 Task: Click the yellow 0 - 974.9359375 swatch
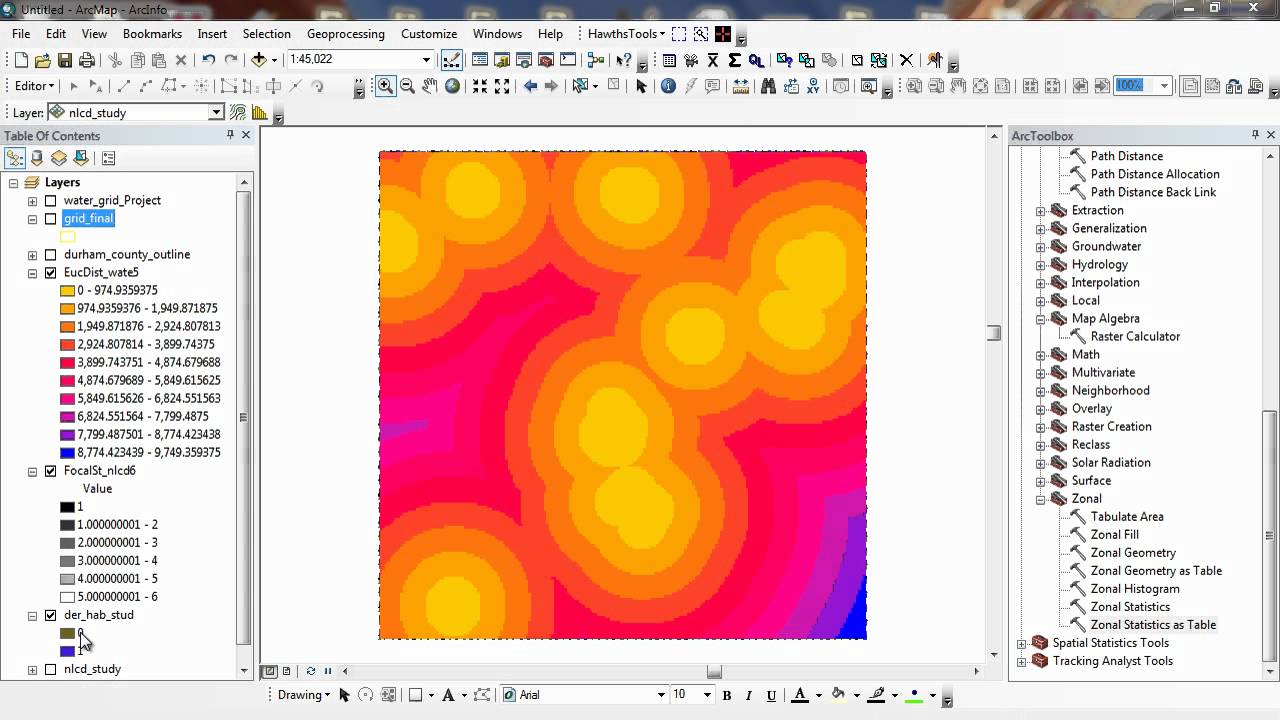point(67,291)
